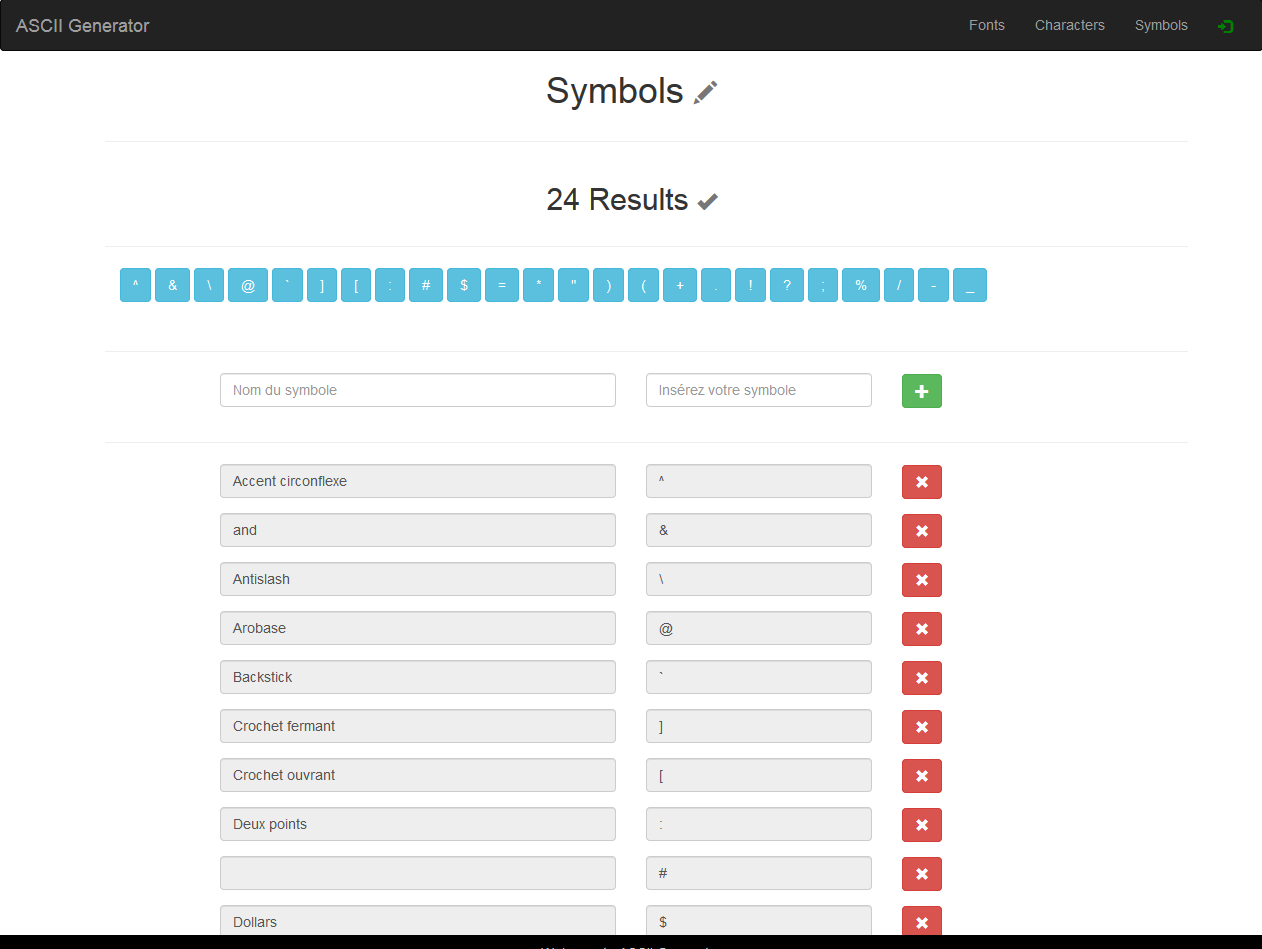Select the [ symbol chip
1262x949 pixels.
pyautogui.click(x=356, y=285)
